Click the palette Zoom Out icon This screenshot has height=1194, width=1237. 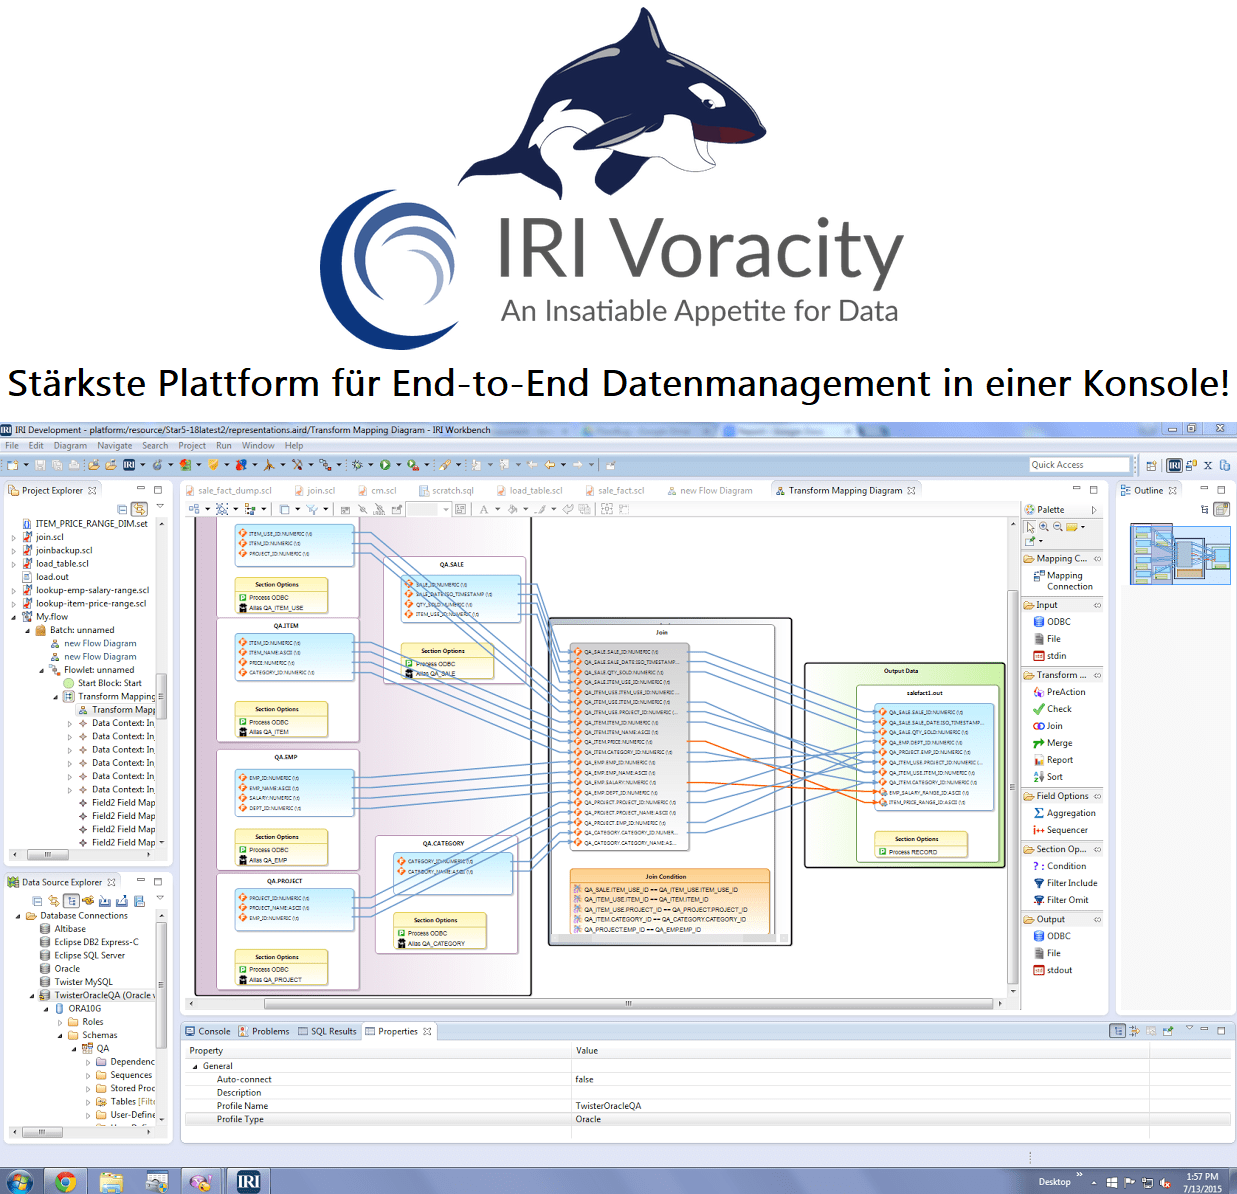coord(1057,526)
